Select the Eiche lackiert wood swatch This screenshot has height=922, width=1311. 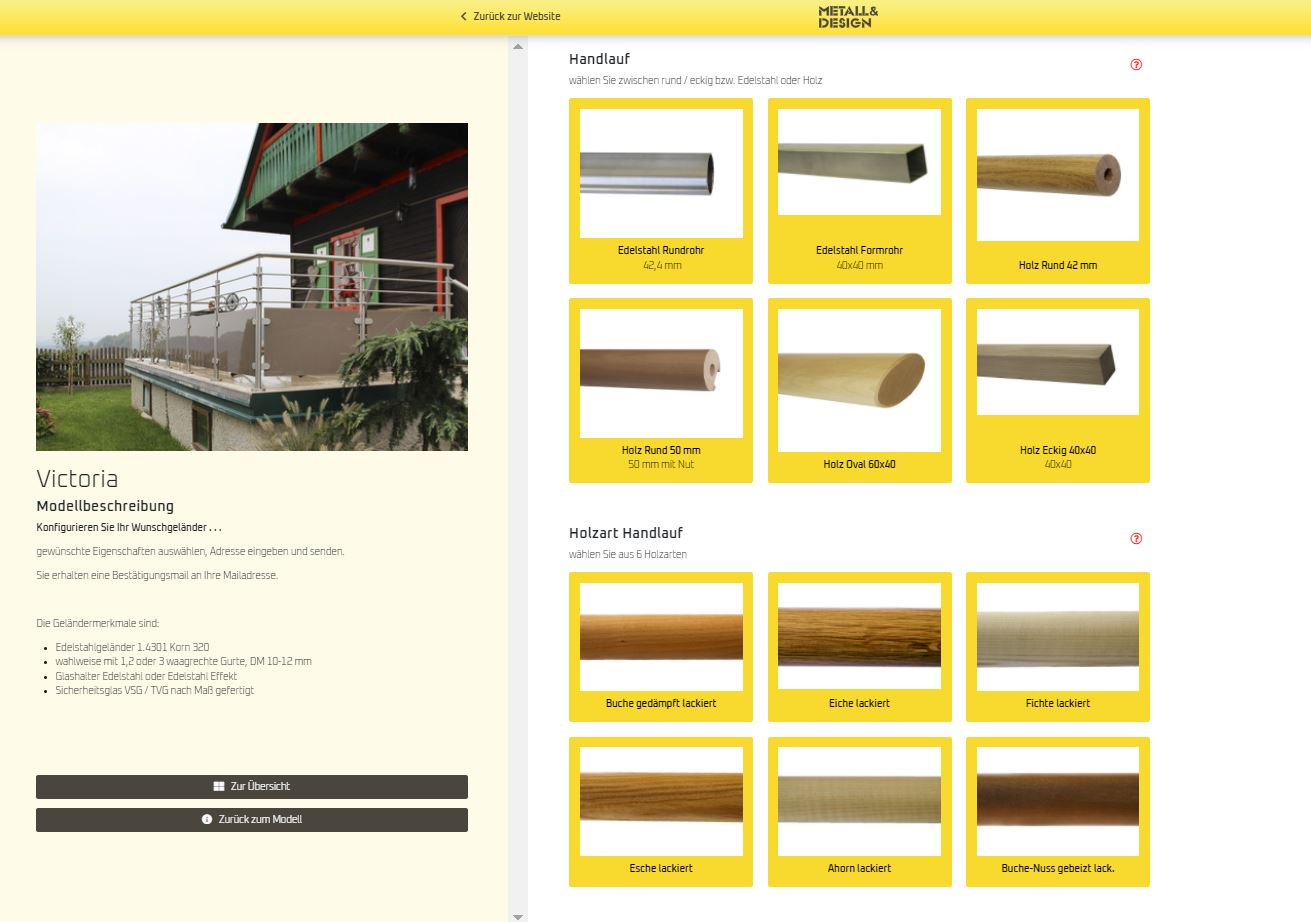859,647
